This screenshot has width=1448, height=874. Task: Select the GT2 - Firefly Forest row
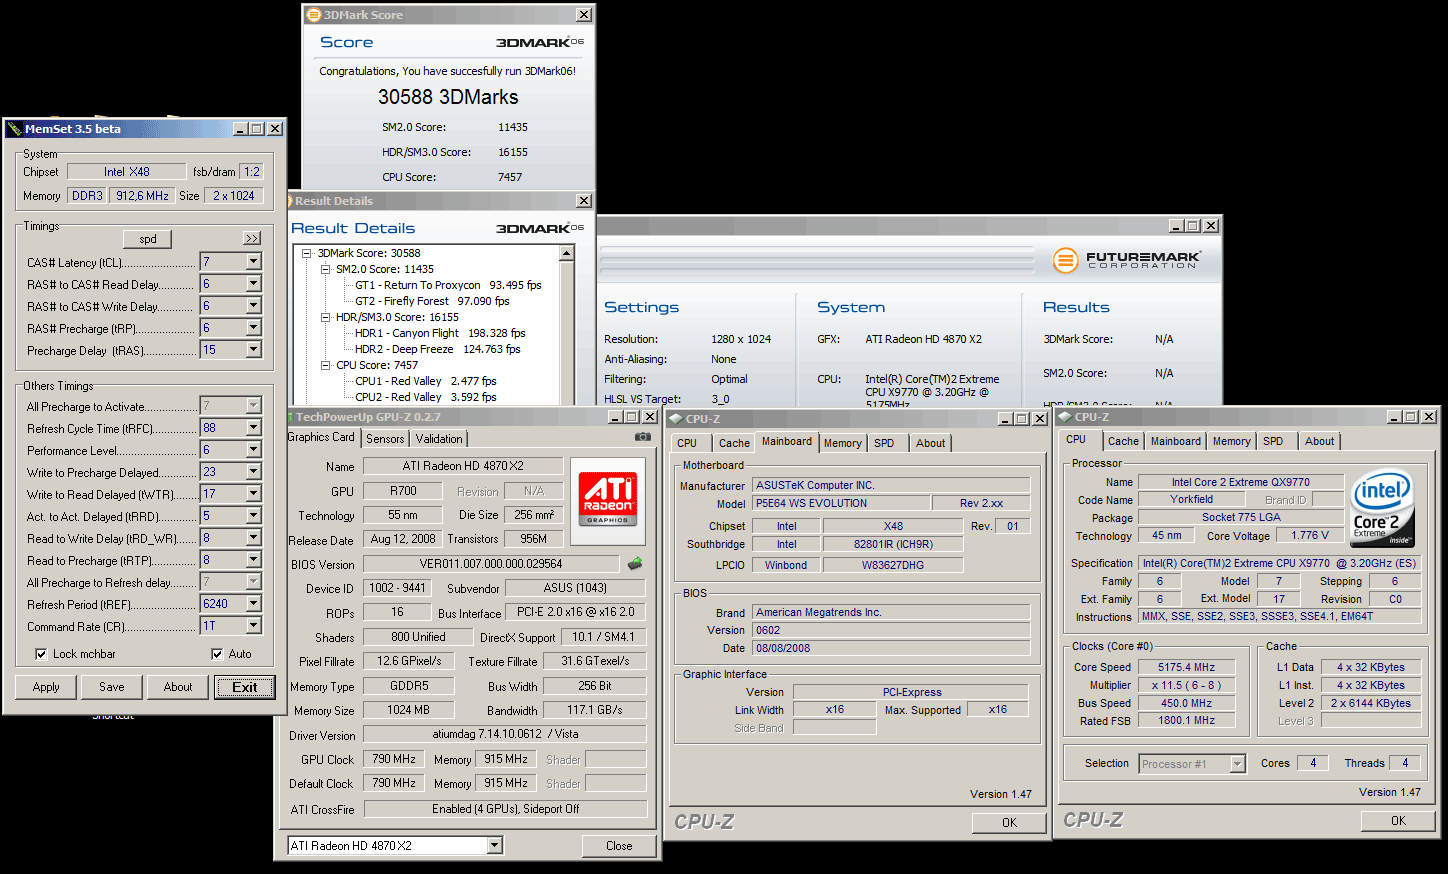tap(432, 301)
